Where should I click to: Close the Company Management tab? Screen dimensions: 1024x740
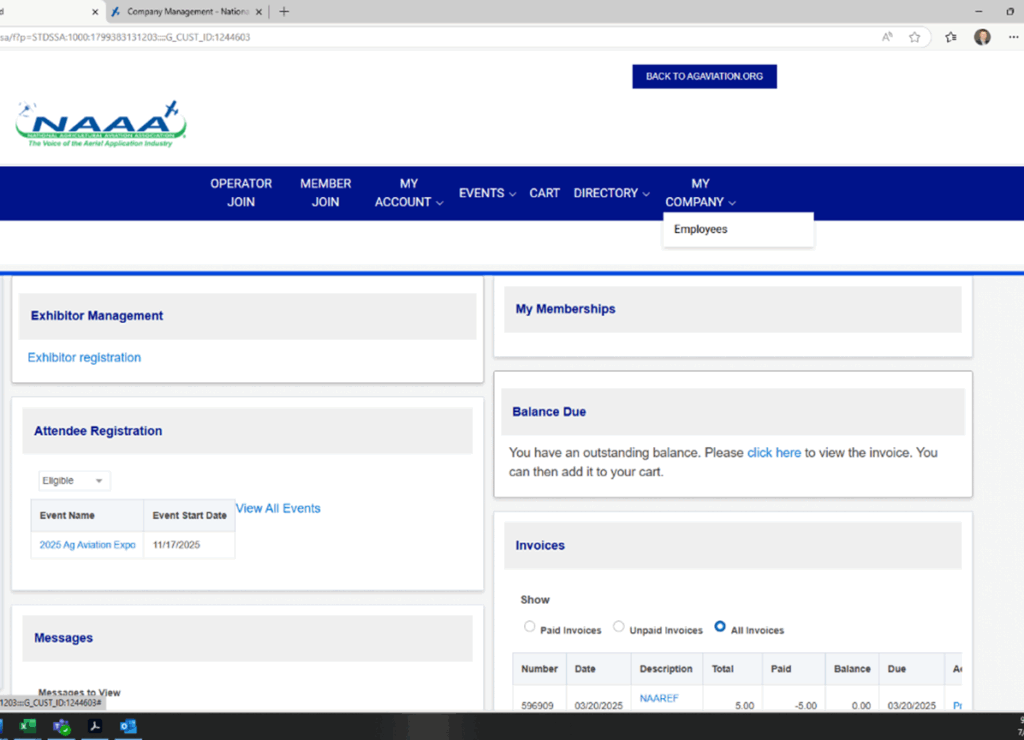tap(259, 12)
